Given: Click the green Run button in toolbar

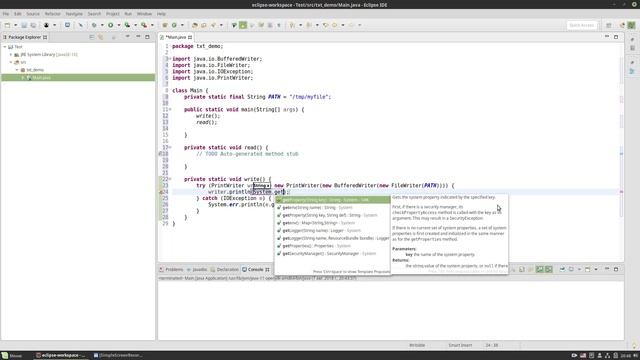Looking at the screenshot, I should [x=111, y=25].
